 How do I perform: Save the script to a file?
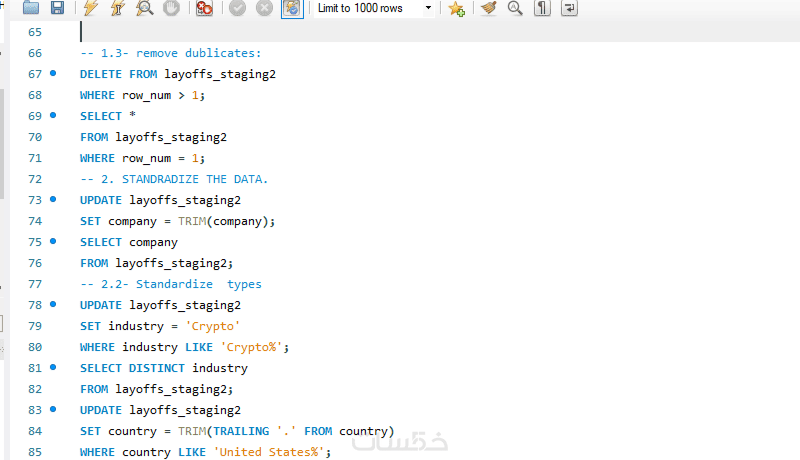coord(57,8)
